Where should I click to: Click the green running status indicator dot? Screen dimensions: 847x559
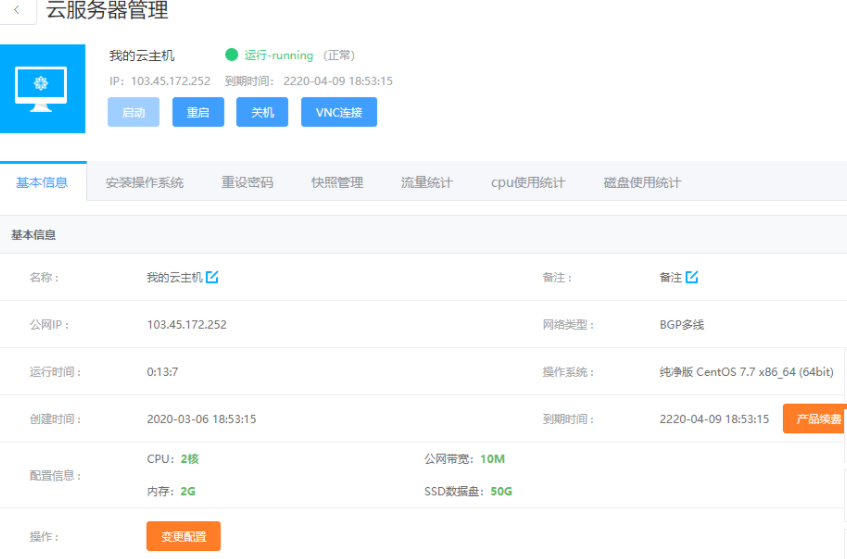232,55
